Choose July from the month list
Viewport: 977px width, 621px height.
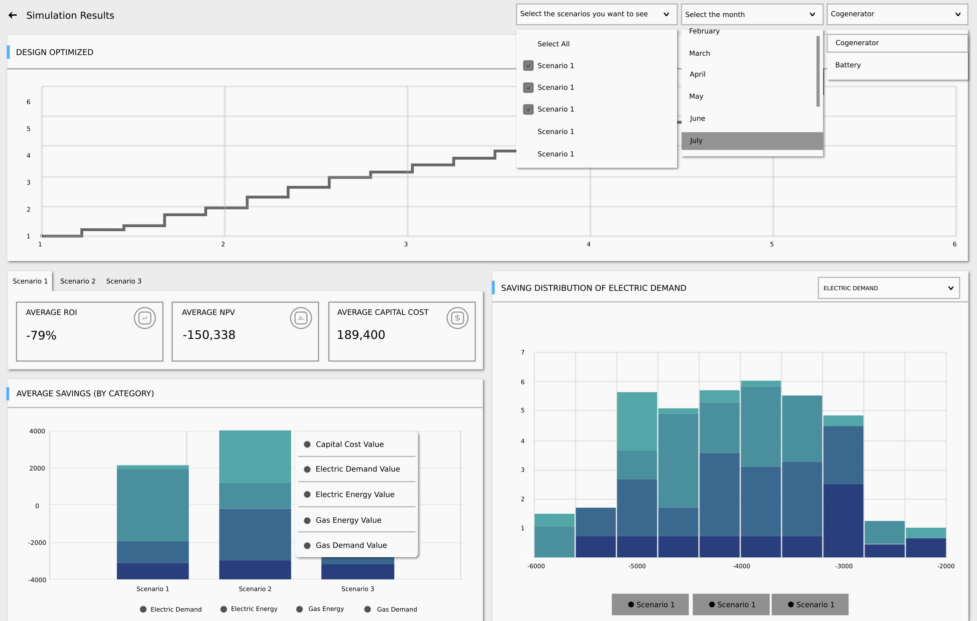(751, 141)
